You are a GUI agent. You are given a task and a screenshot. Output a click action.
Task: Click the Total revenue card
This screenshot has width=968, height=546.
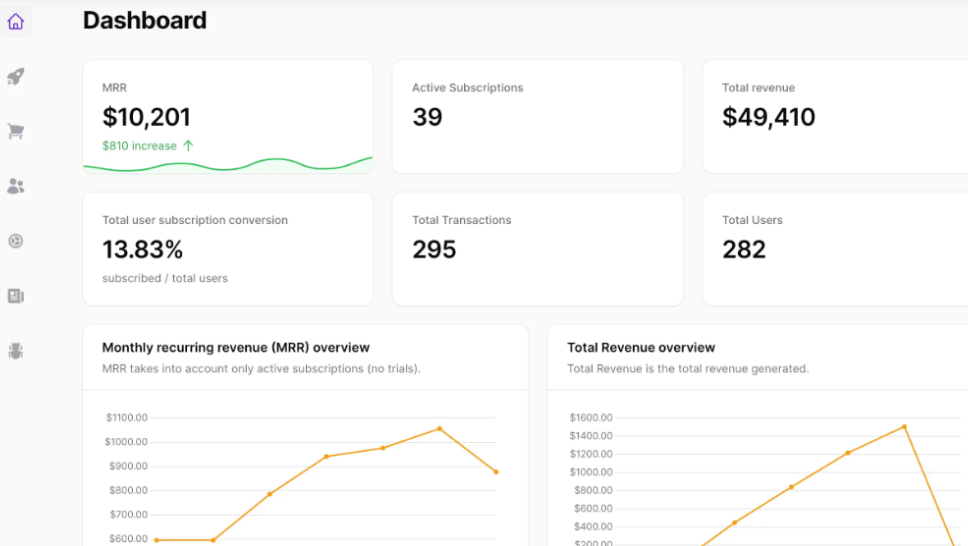(x=835, y=116)
